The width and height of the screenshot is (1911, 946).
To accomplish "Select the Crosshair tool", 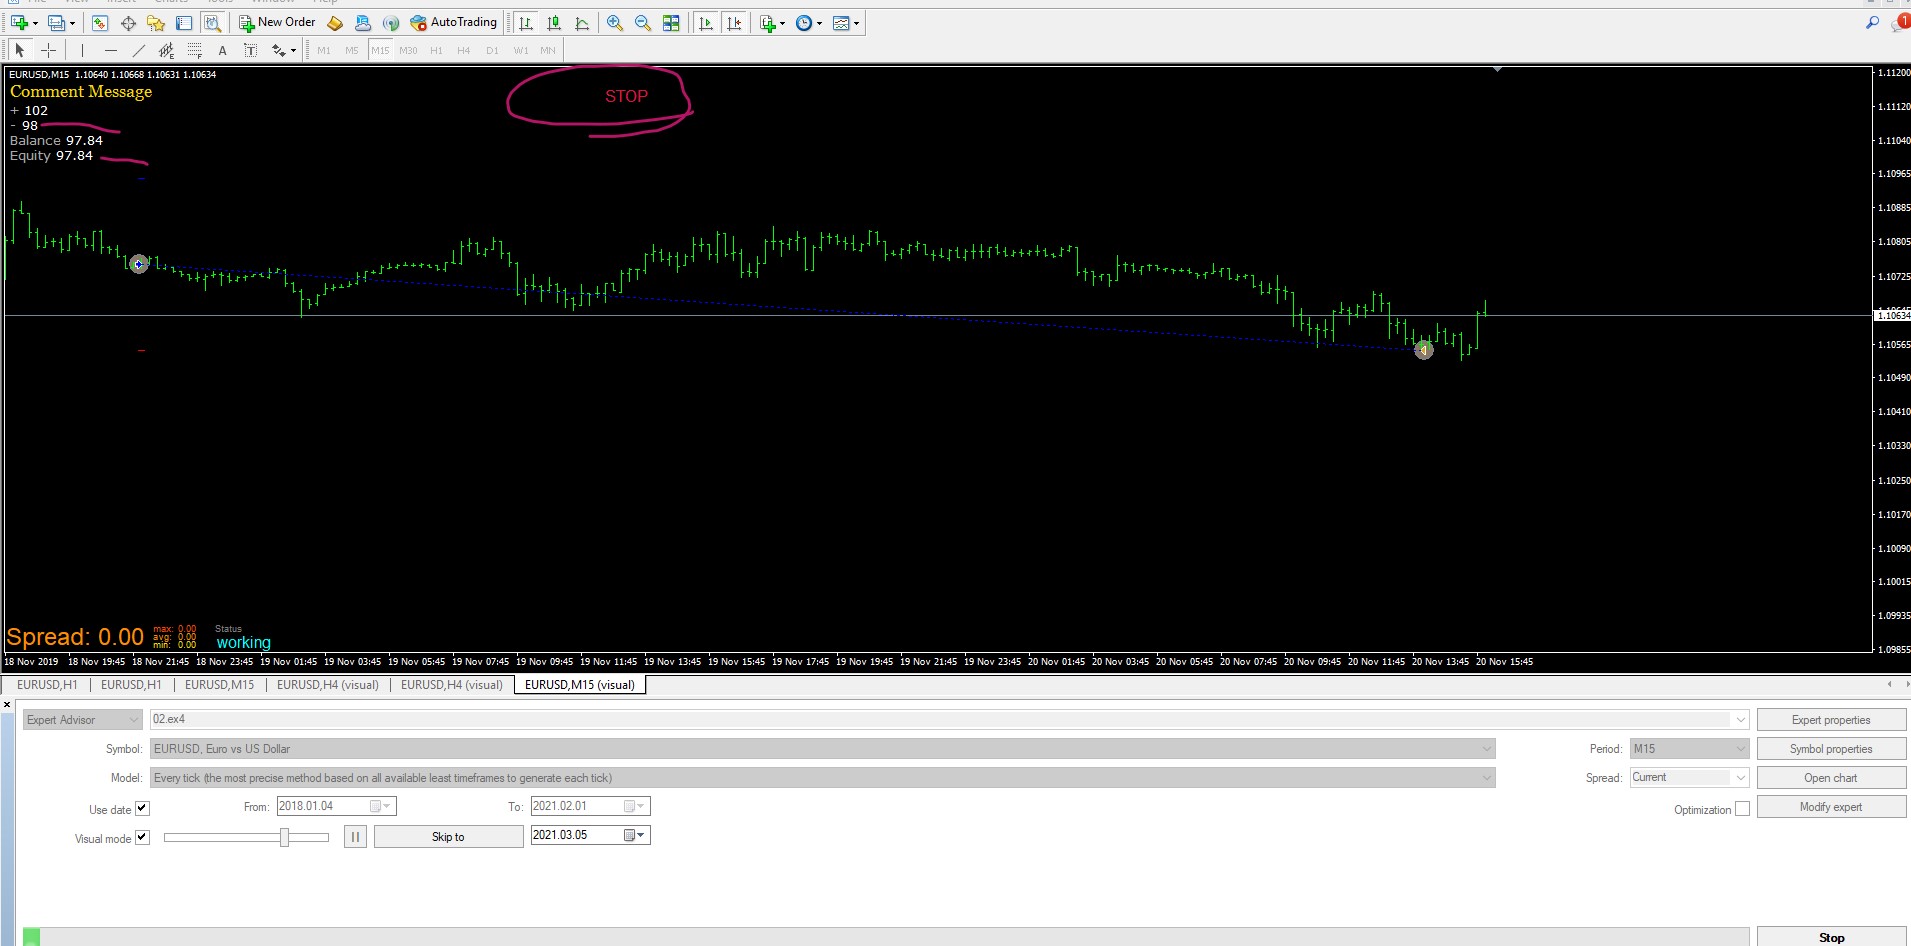I will click(48, 50).
